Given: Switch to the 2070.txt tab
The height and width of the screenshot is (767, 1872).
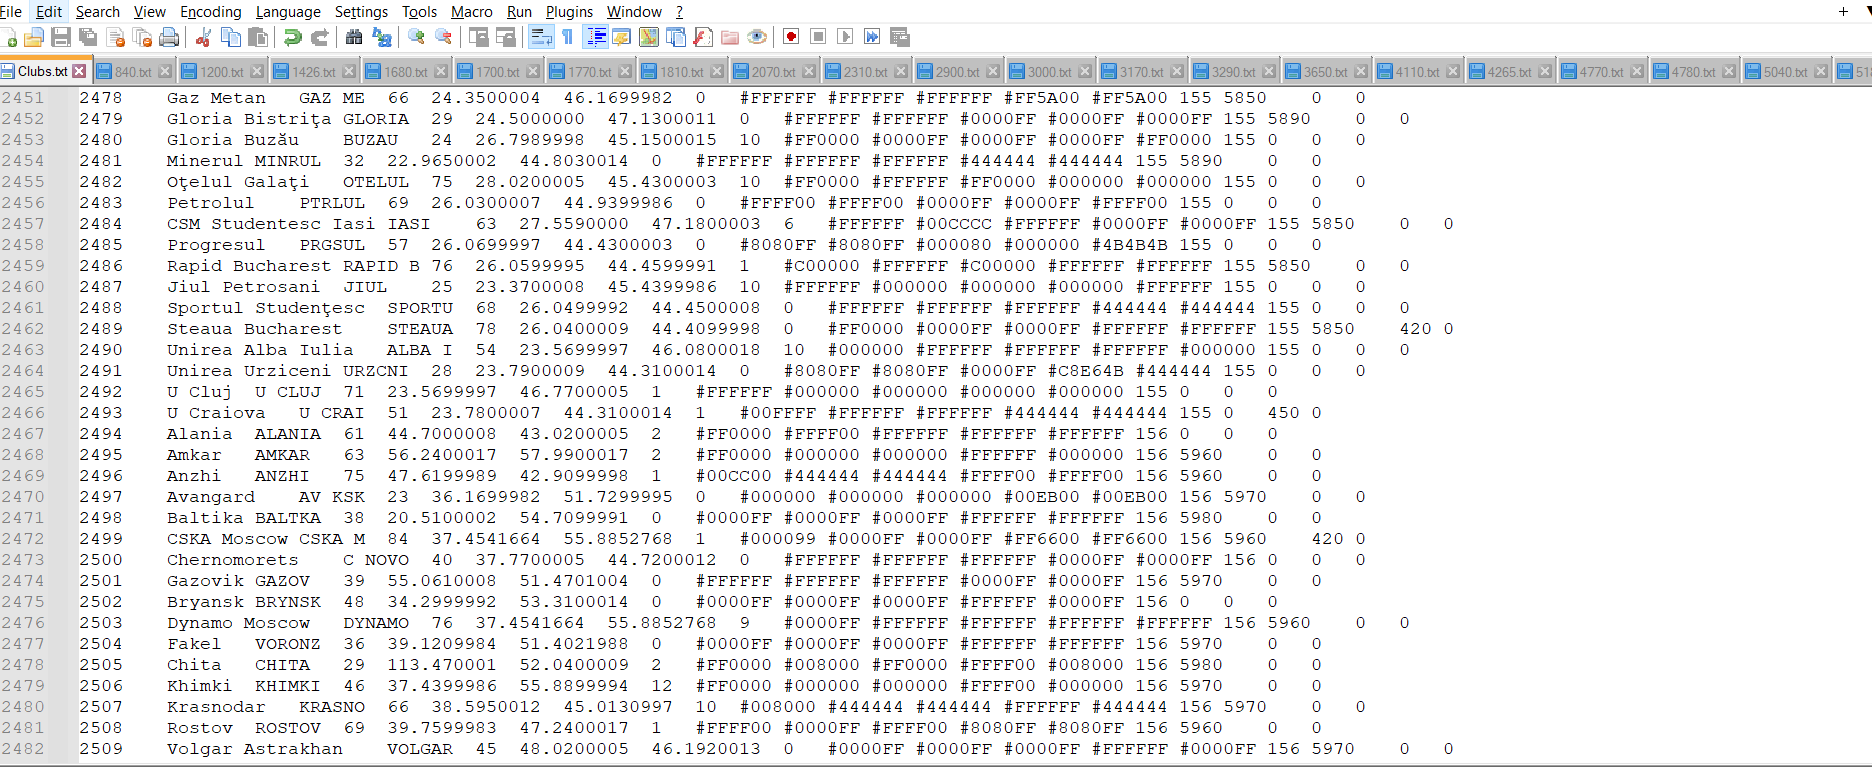Looking at the screenshot, I should click(x=773, y=72).
